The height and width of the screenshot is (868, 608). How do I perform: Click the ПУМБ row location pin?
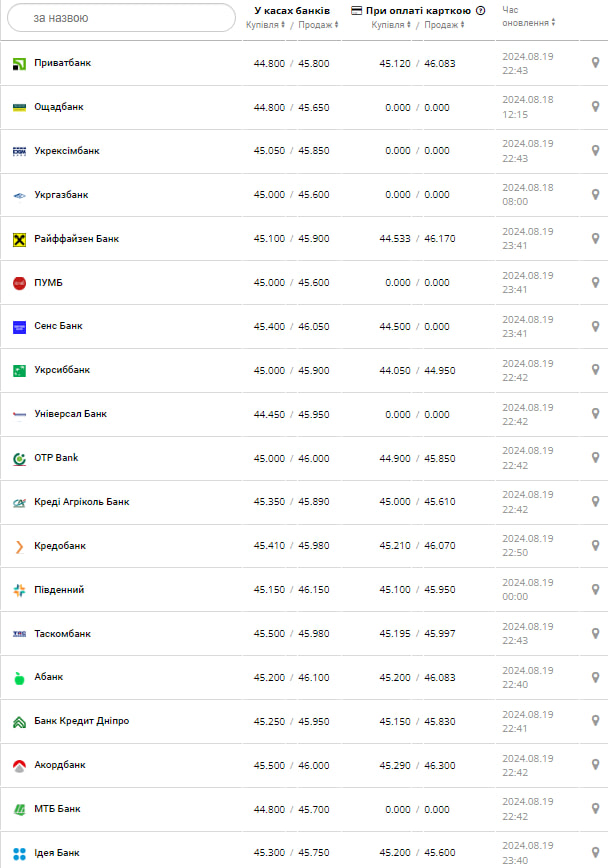pyautogui.click(x=595, y=283)
